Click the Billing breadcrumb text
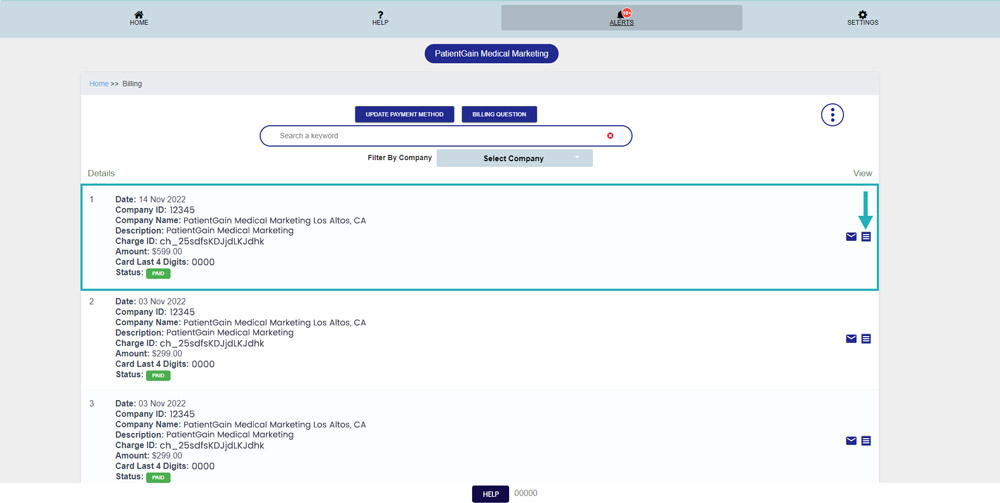 [132, 84]
